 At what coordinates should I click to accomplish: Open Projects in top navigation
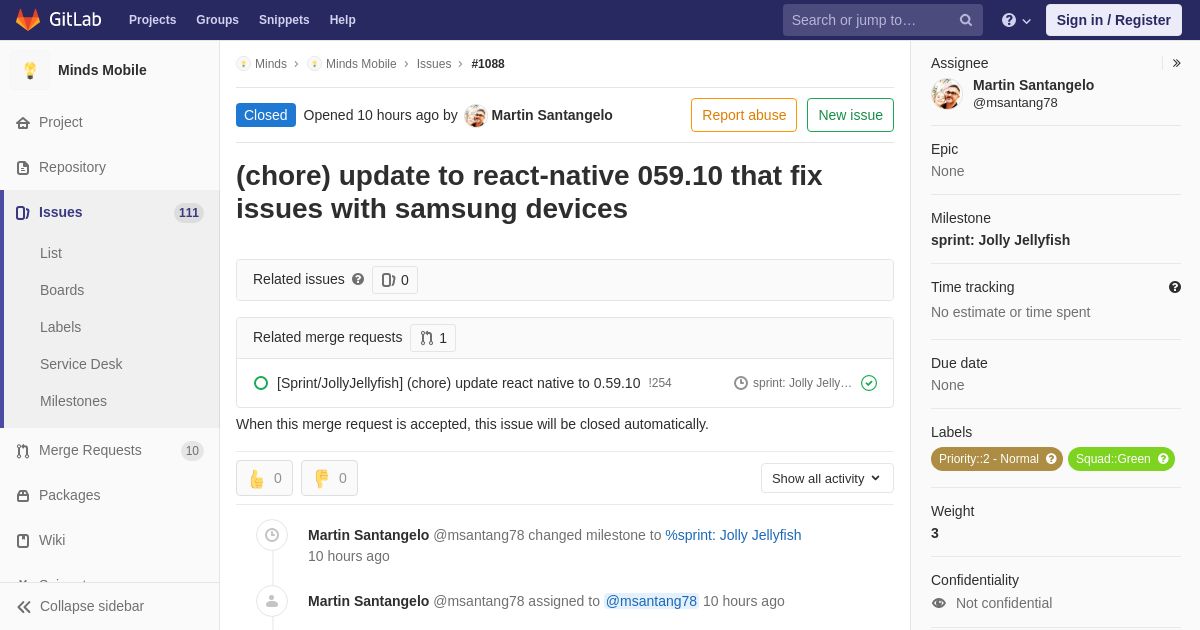point(152,20)
